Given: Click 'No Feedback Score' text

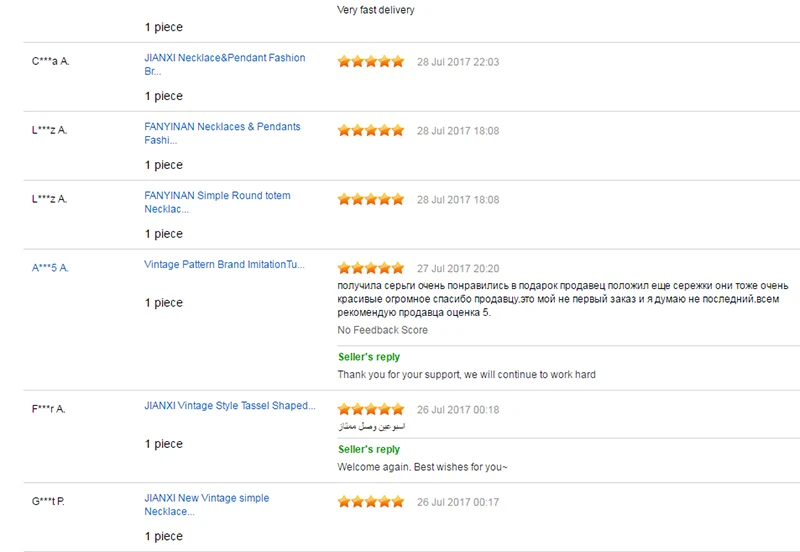Looking at the screenshot, I should pos(382,330).
